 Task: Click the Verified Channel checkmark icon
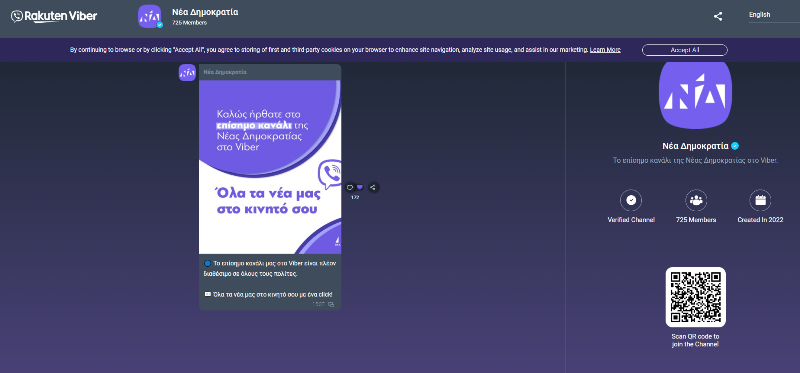pos(631,201)
